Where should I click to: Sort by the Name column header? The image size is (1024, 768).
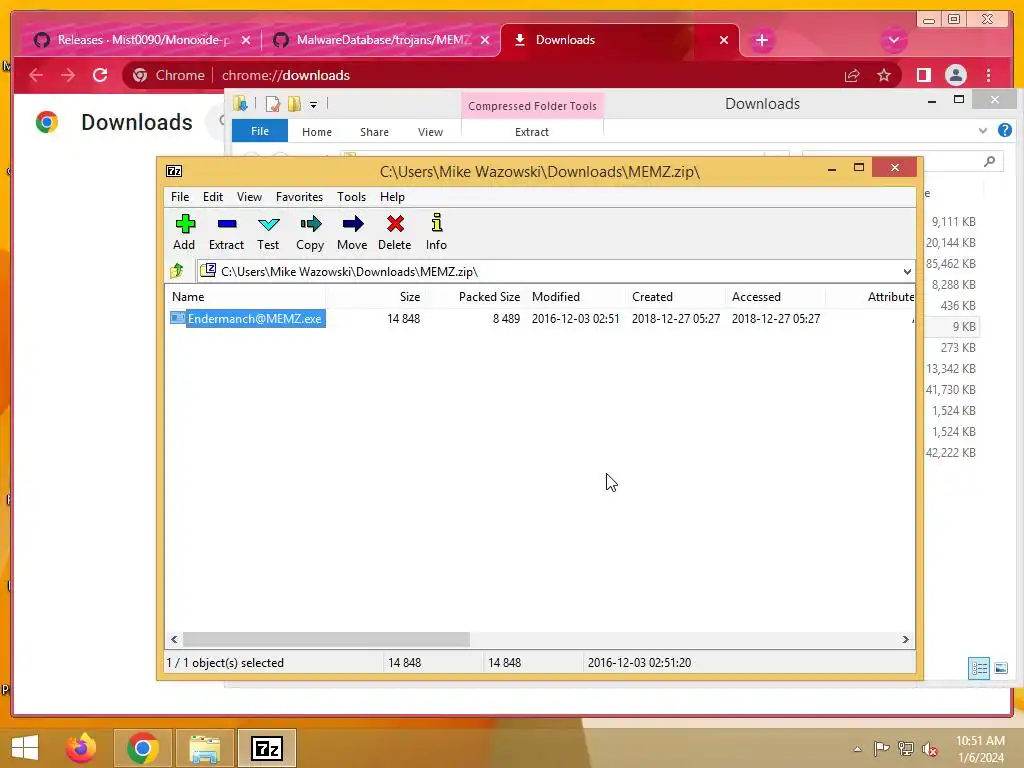pyautogui.click(x=246, y=296)
